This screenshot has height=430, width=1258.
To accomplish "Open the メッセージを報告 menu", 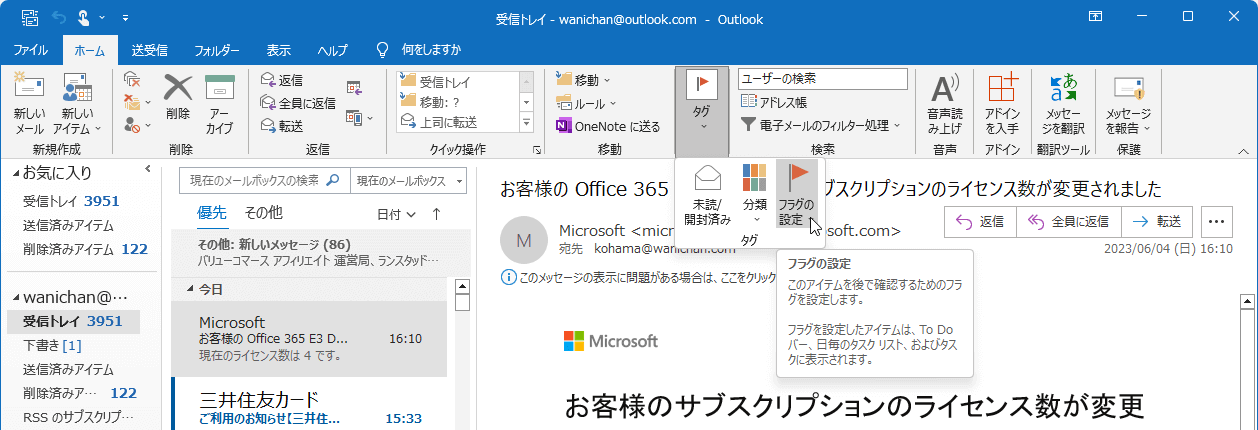I will click(1128, 104).
